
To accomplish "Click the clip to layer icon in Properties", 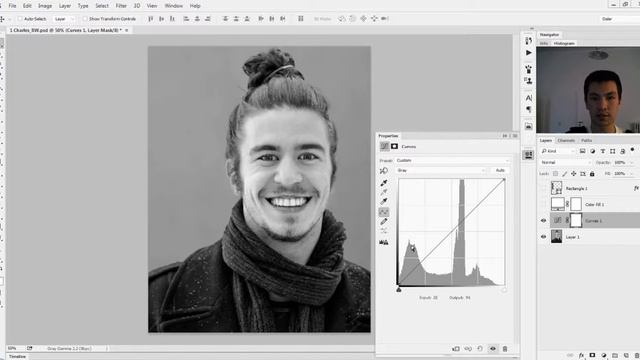I will [456, 349].
